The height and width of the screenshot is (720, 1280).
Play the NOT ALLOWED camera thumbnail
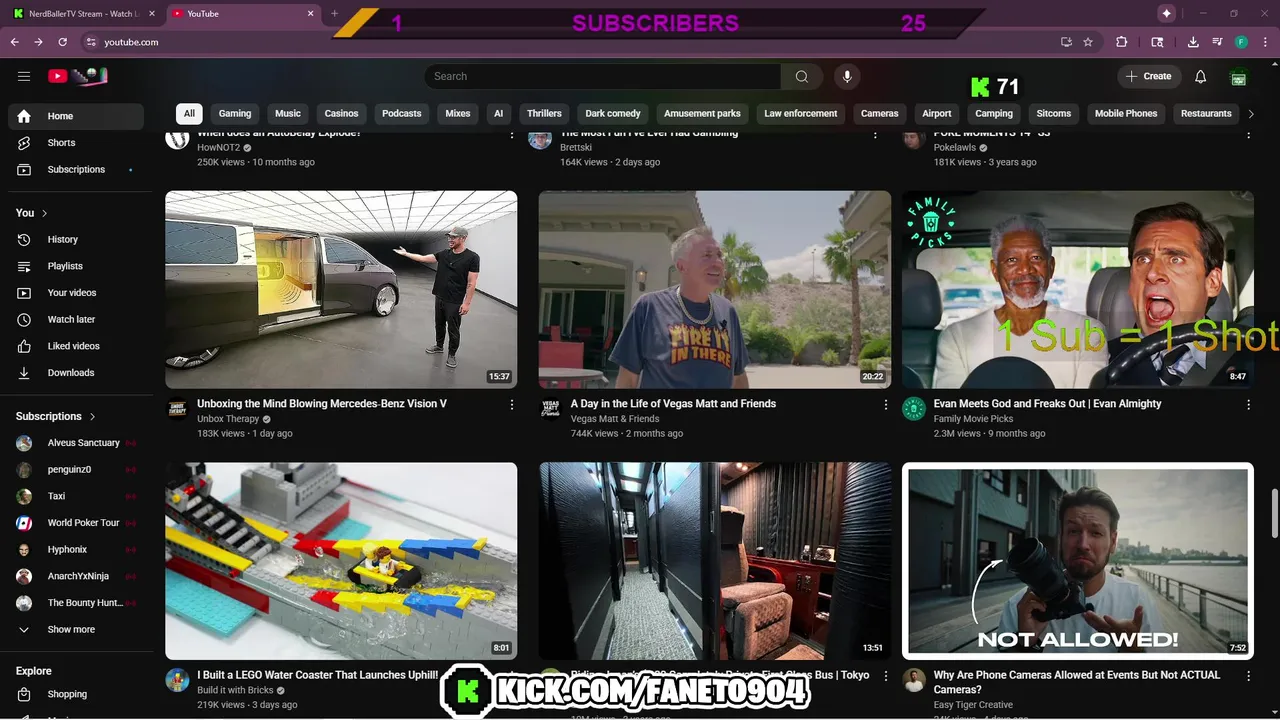(1078, 561)
